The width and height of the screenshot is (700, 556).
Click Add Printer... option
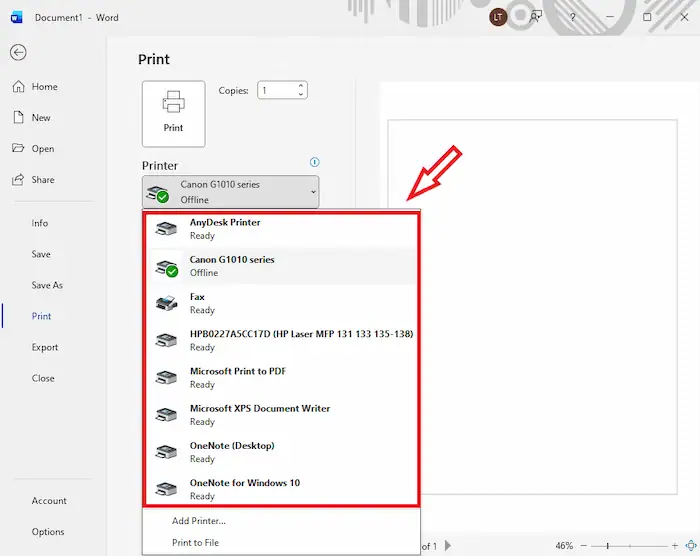click(x=199, y=521)
